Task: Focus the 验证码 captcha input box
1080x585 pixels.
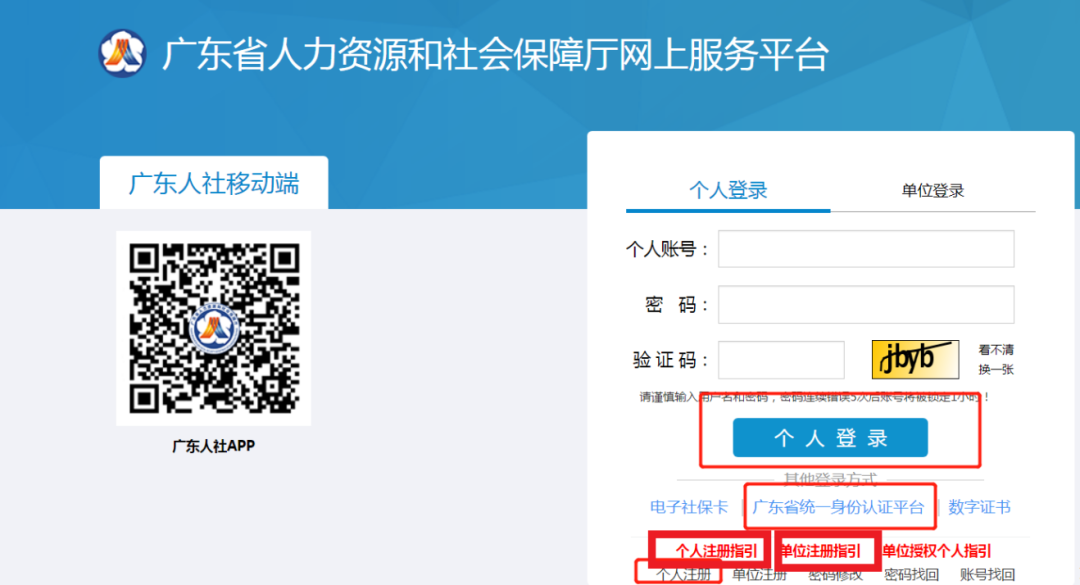Action: [781, 360]
